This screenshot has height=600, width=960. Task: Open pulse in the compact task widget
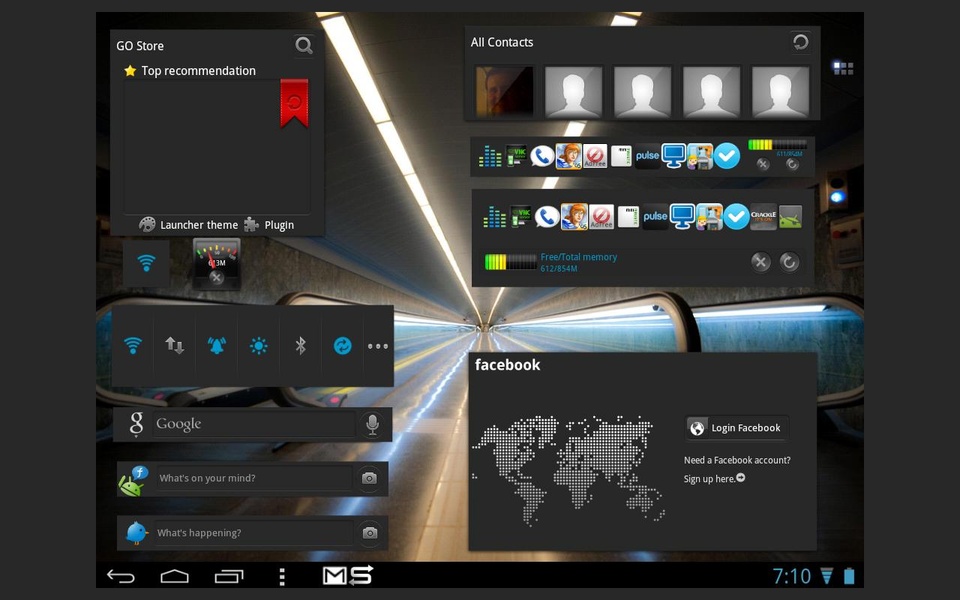[647, 156]
